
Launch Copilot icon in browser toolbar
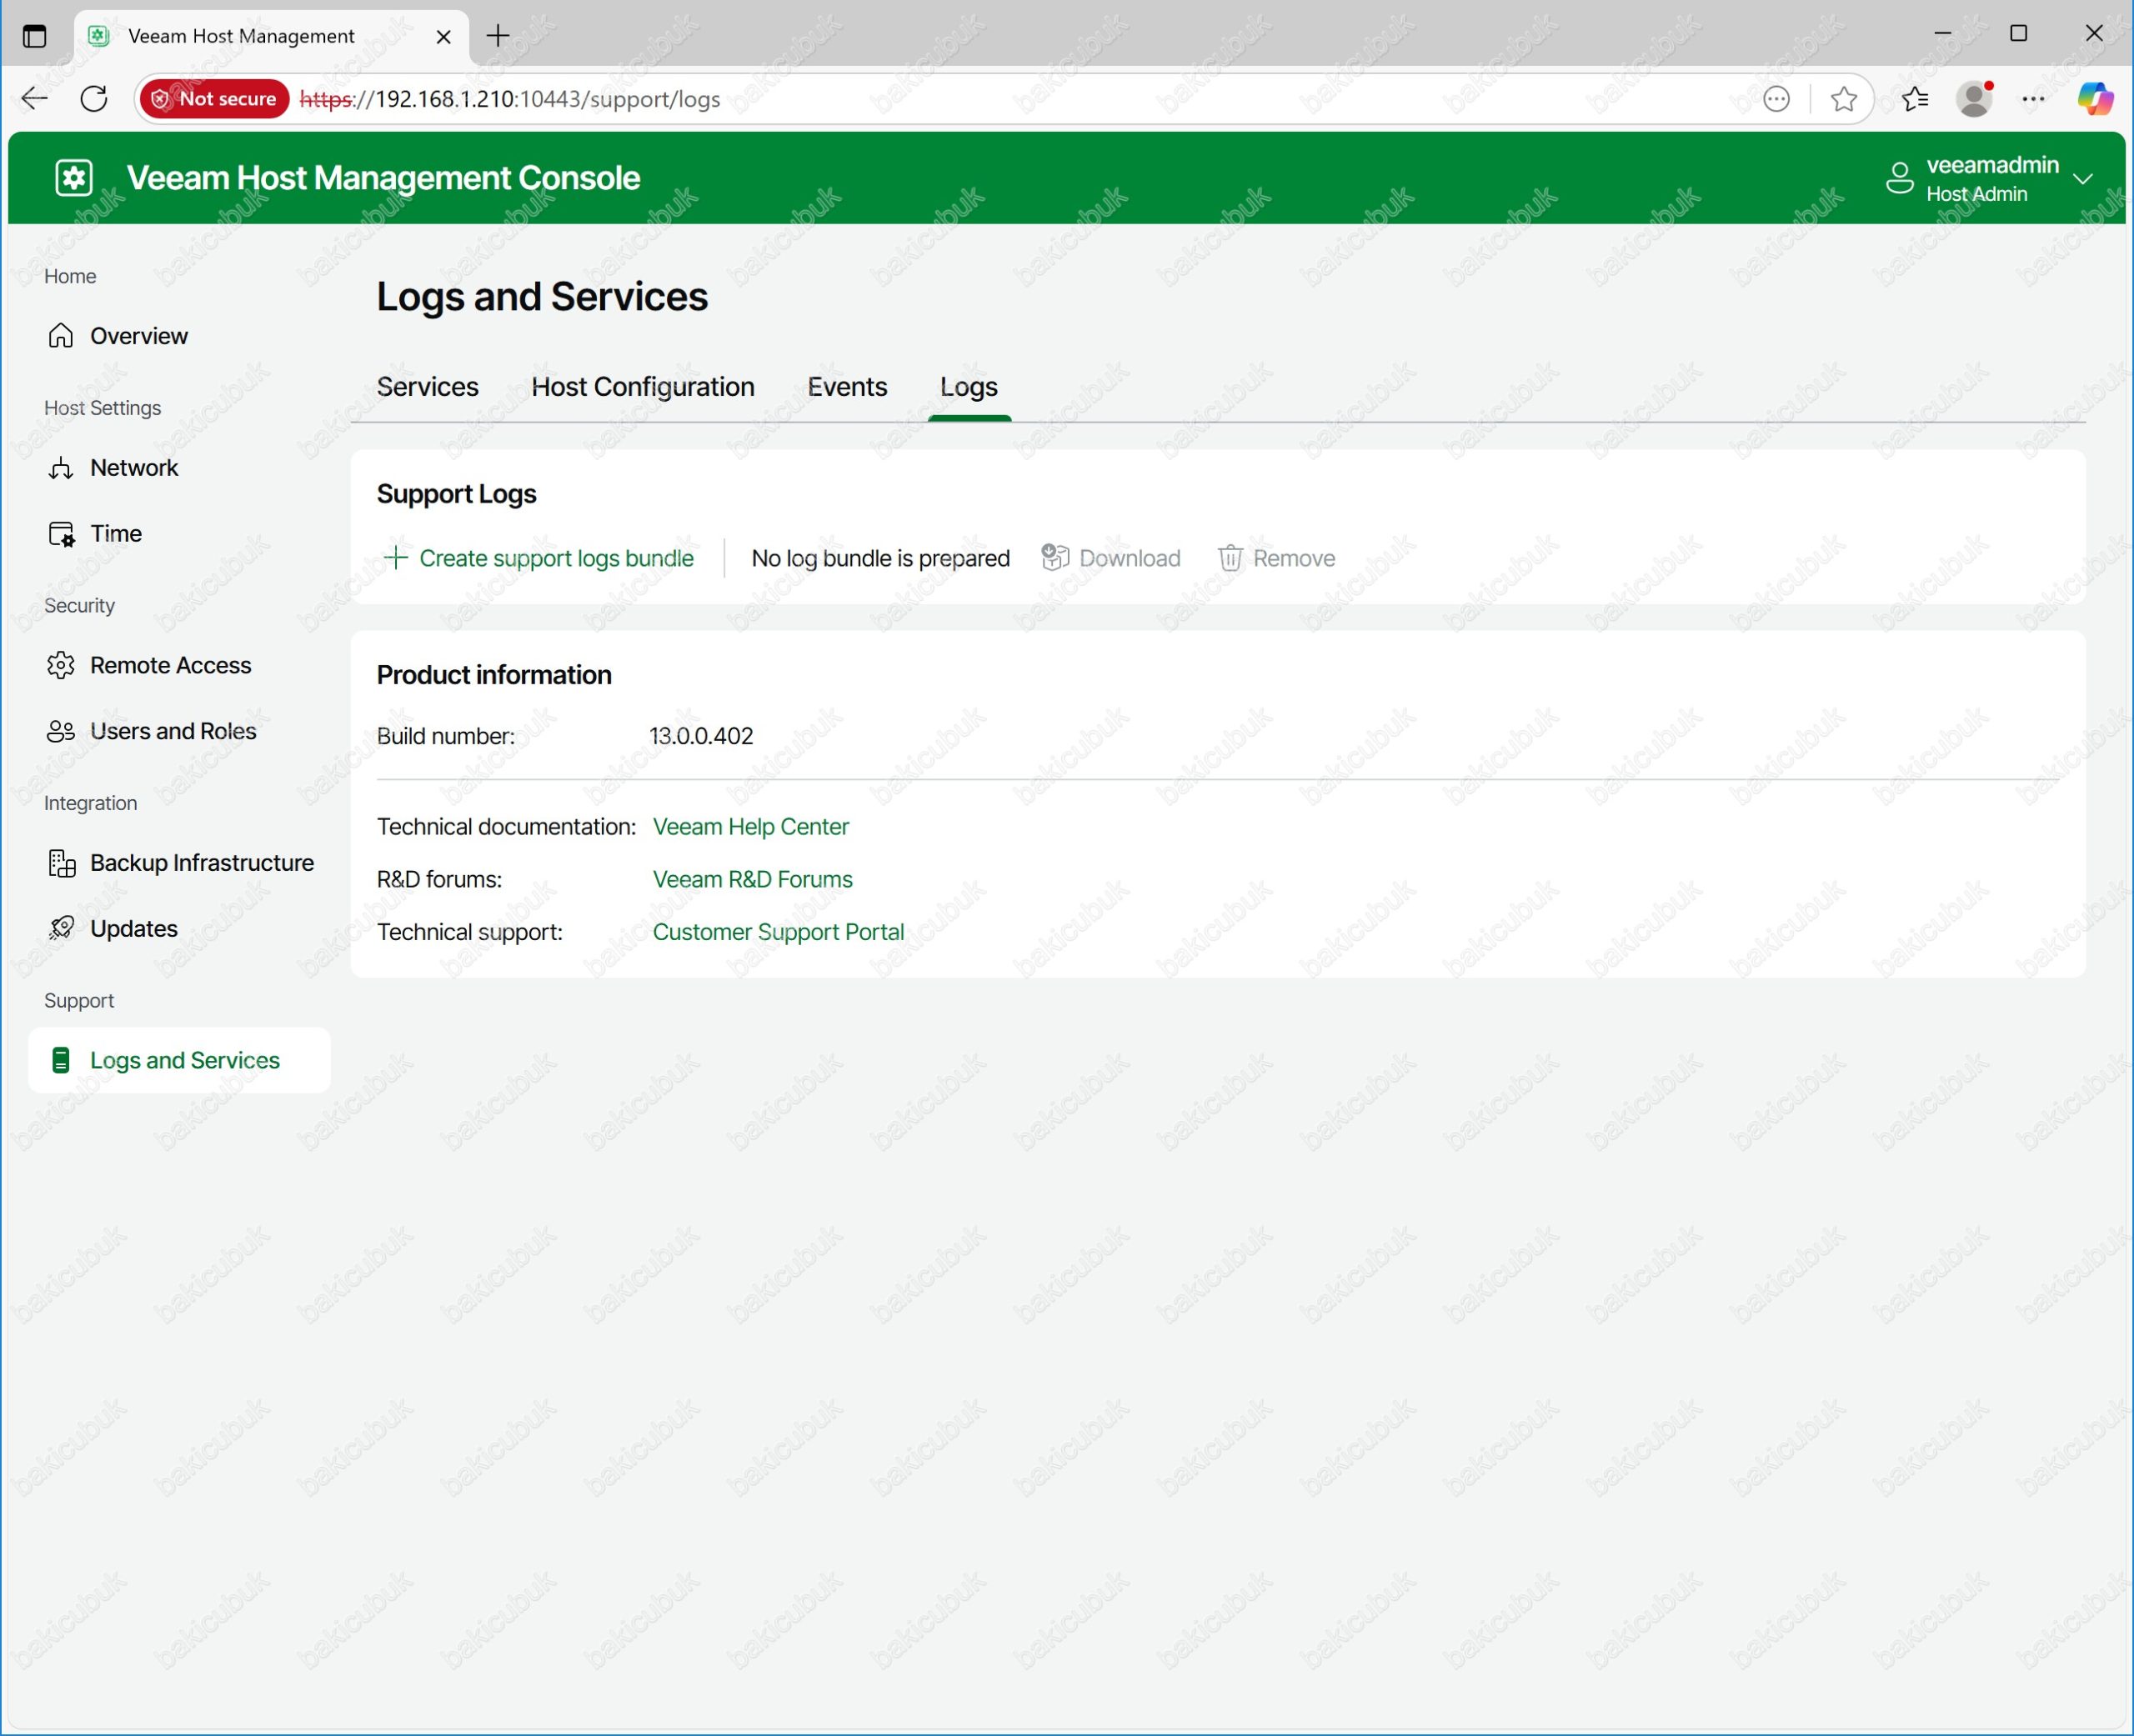(2095, 98)
